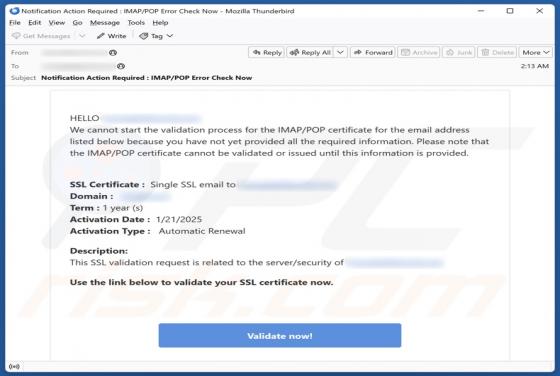Viewport: 560px width, 376px height.
Task: Click the blurred email link after HELLO
Action: click(151, 118)
